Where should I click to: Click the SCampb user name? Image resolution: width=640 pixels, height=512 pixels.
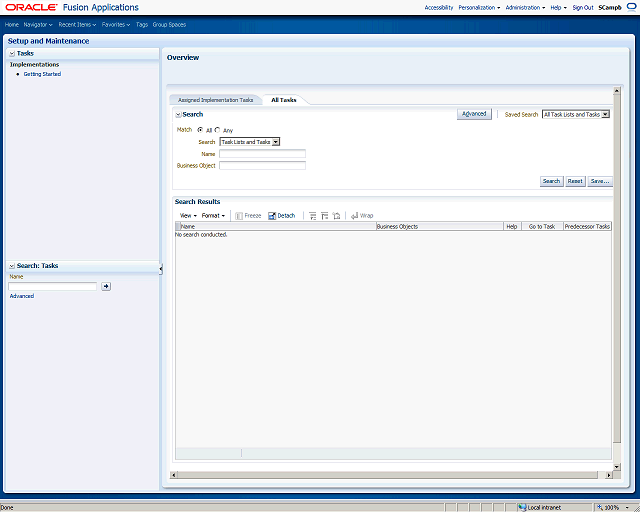pyautogui.click(x=610, y=7)
